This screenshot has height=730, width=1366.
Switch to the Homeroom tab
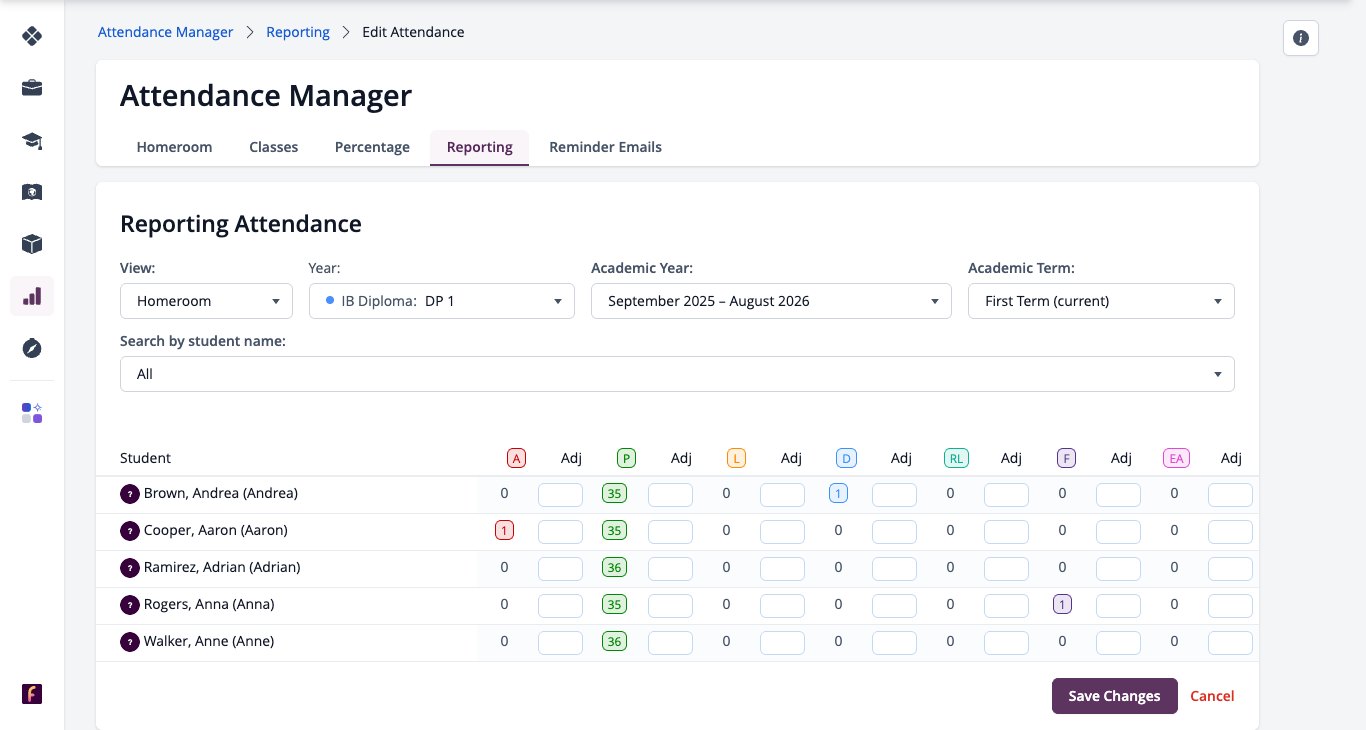[174, 147]
